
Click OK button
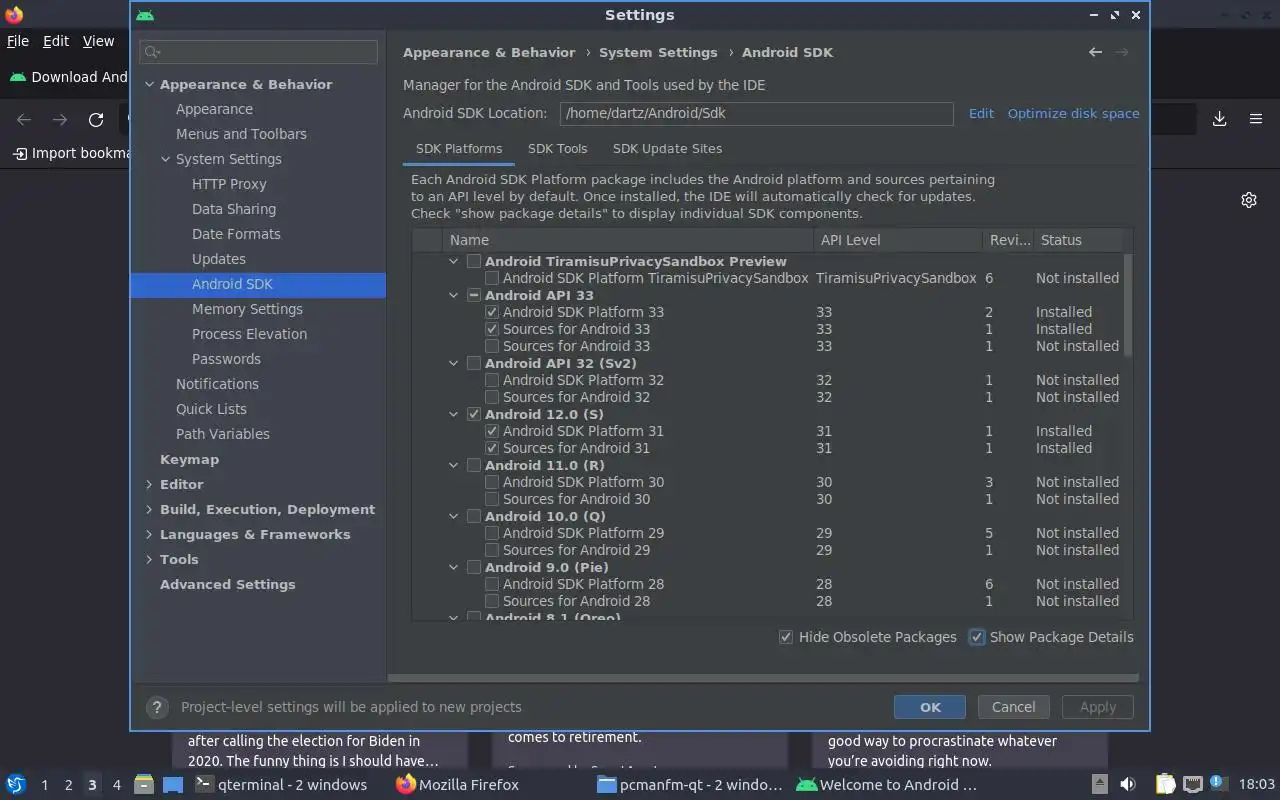coord(930,707)
